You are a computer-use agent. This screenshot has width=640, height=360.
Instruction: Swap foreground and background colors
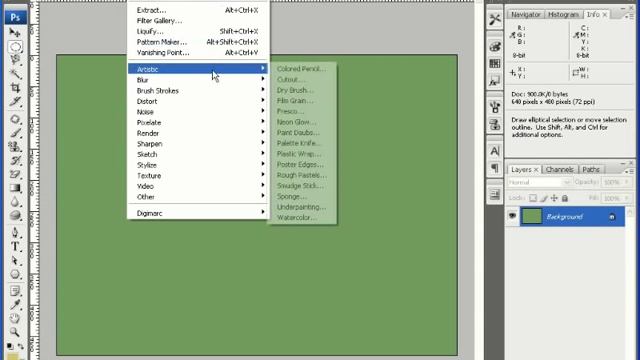click(21, 346)
